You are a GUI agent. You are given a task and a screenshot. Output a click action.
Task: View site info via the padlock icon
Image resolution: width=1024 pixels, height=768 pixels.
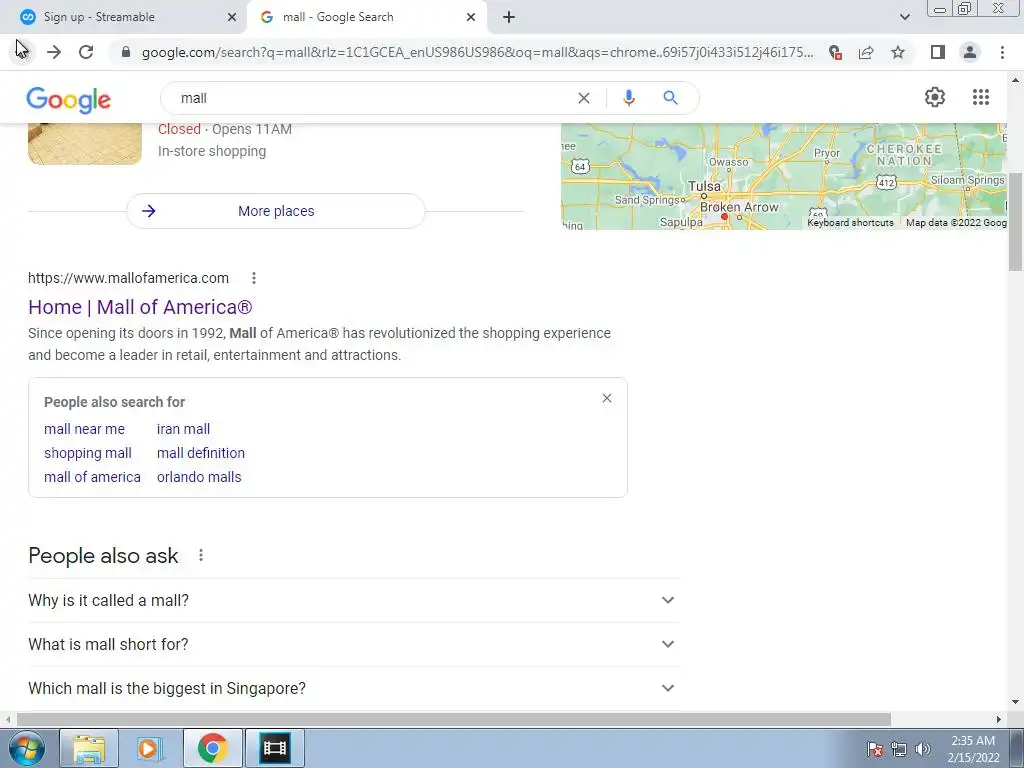[x=126, y=52]
